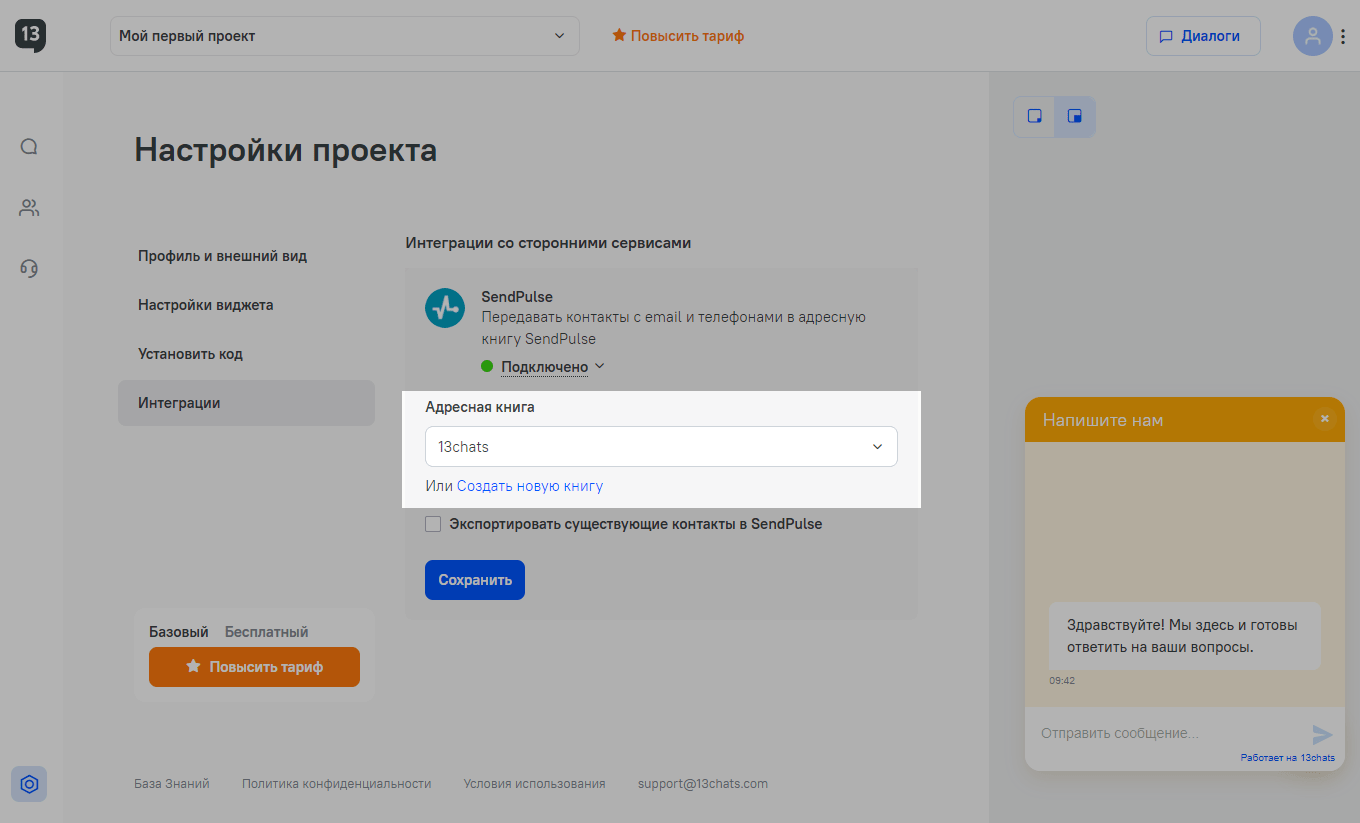
Task: Click Создать новую книгу link
Action: click(x=530, y=487)
